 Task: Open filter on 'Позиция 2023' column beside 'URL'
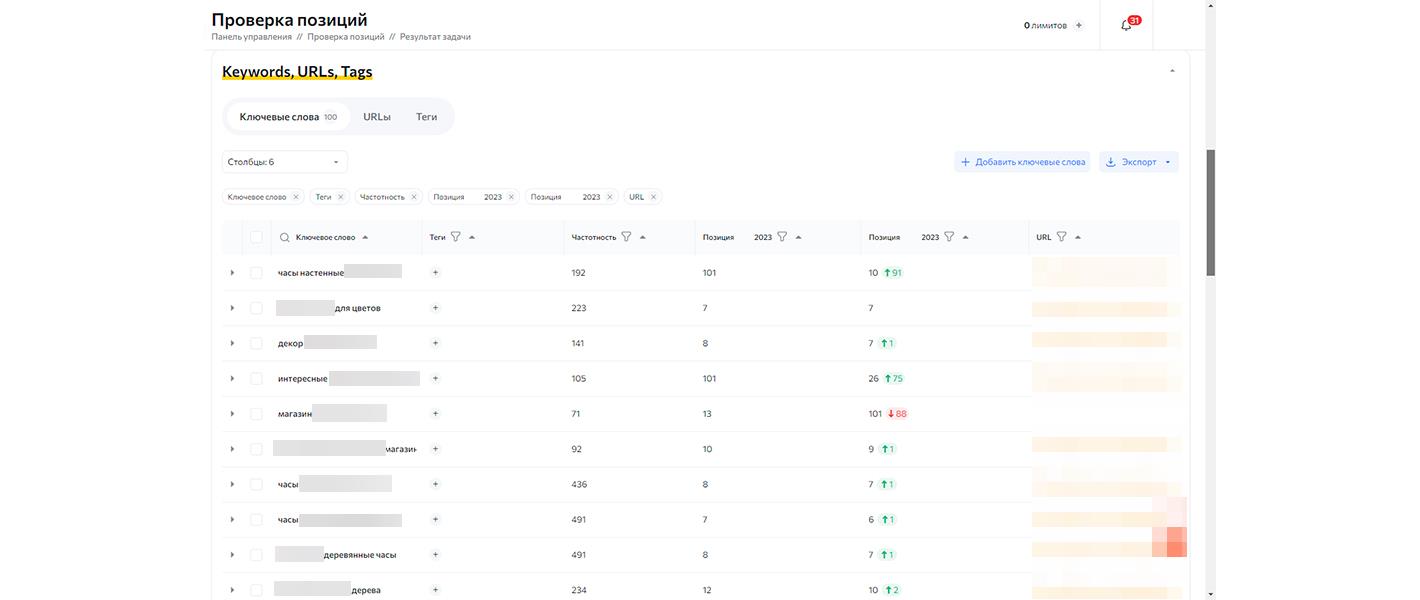pos(949,237)
